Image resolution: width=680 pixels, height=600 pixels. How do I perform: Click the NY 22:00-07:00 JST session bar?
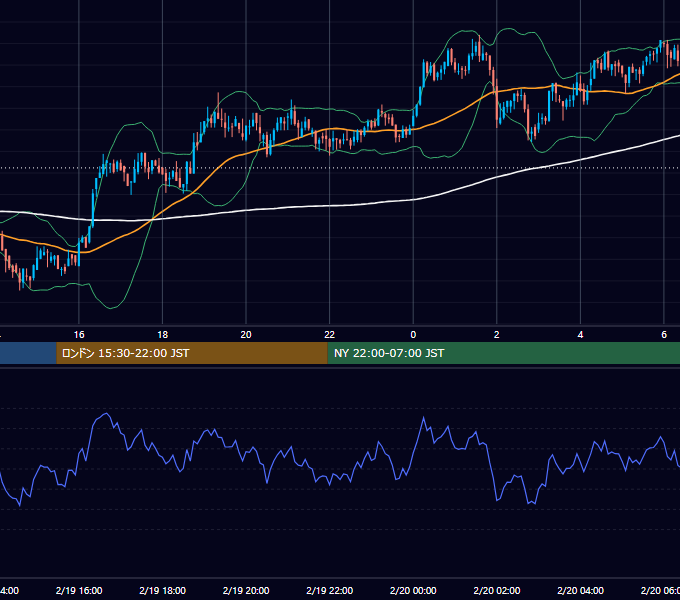pos(503,353)
